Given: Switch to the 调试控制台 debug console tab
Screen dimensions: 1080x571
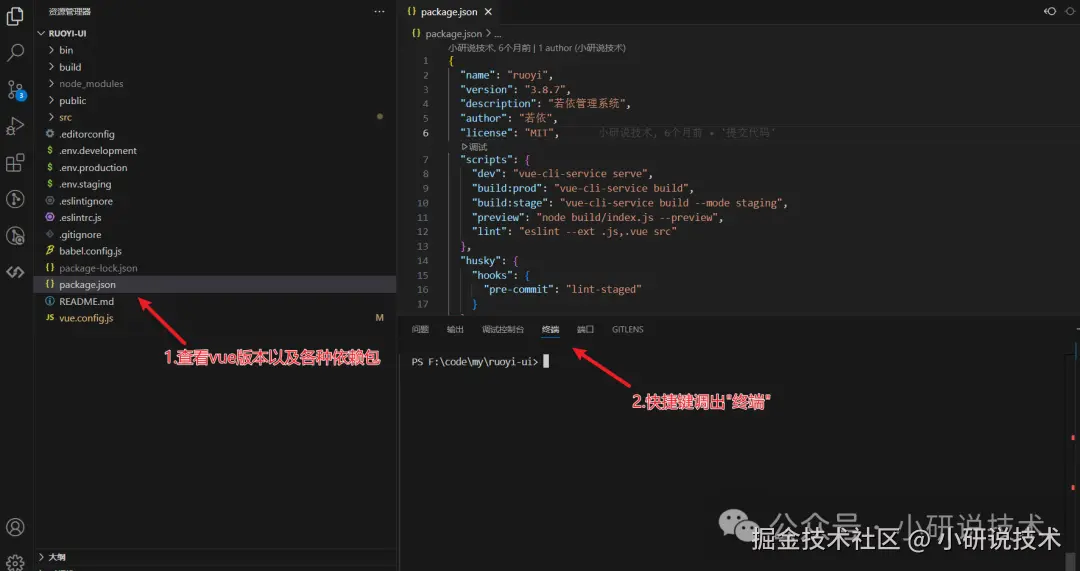Looking at the screenshot, I should click(x=503, y=329).
